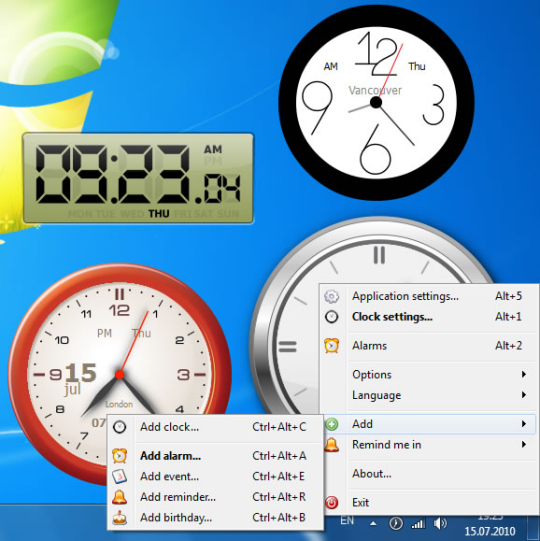
Task: Click the Language menu label
Action: [x=376, y=395]
